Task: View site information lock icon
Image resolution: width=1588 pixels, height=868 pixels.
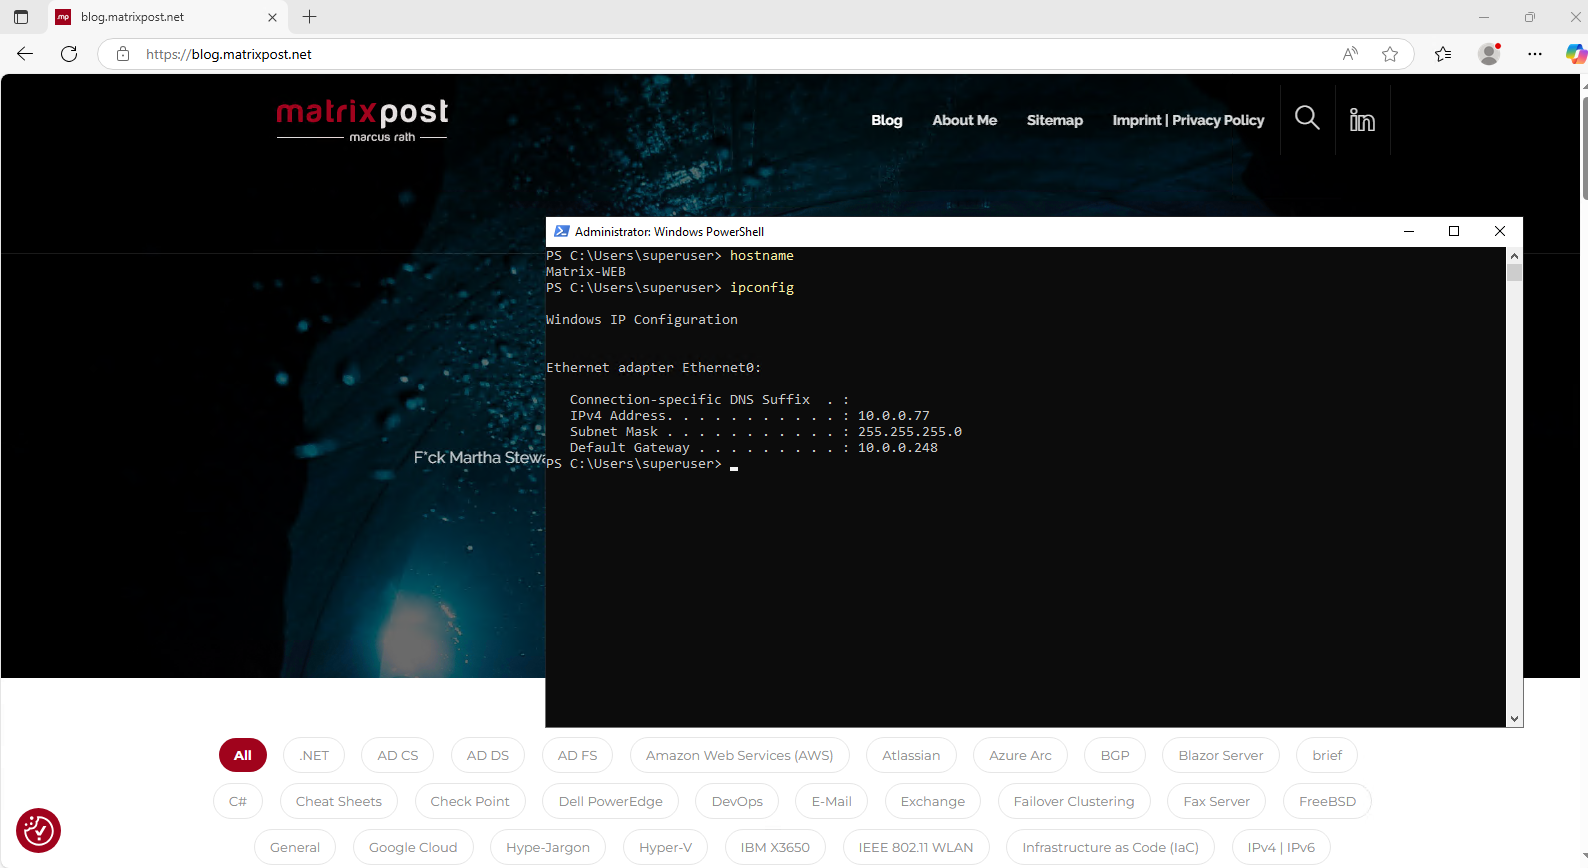Action: click(x=123, y=54)
